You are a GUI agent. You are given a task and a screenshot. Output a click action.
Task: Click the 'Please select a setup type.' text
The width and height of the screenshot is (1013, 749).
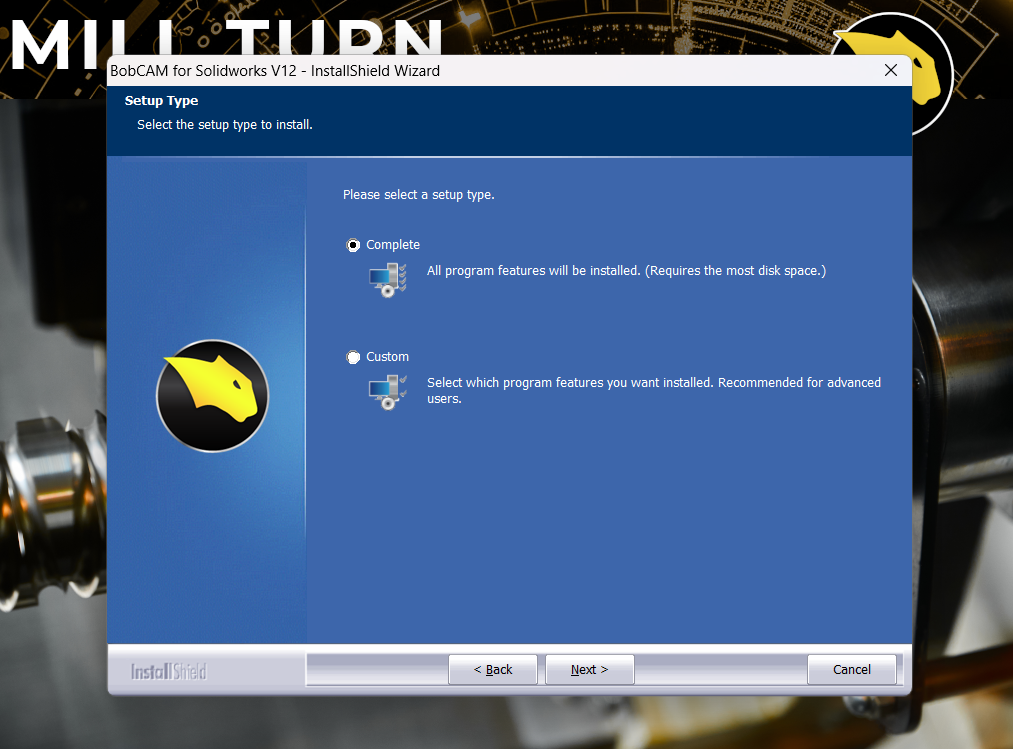[419, 195]
